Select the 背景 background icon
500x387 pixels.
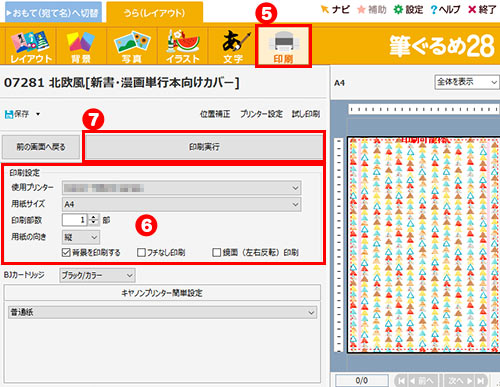(81, 46)
